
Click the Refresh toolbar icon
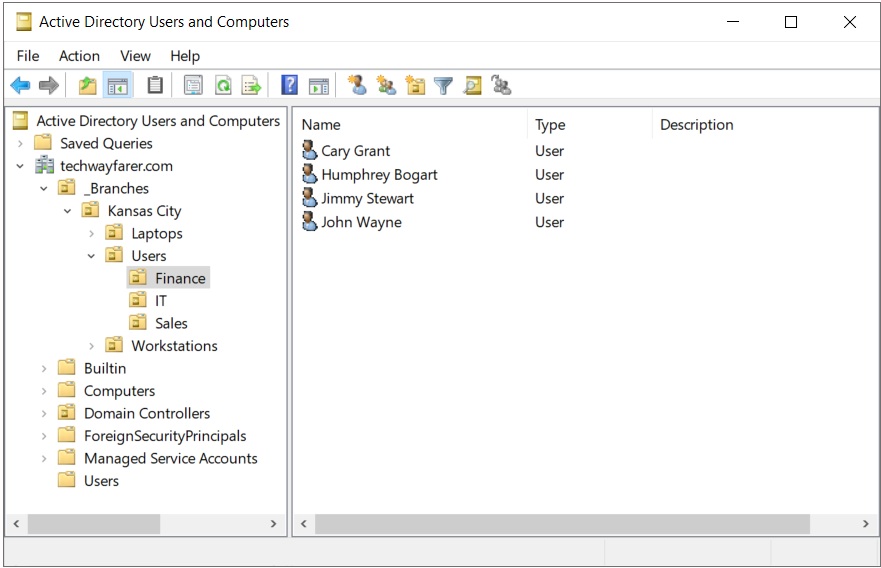223,86
